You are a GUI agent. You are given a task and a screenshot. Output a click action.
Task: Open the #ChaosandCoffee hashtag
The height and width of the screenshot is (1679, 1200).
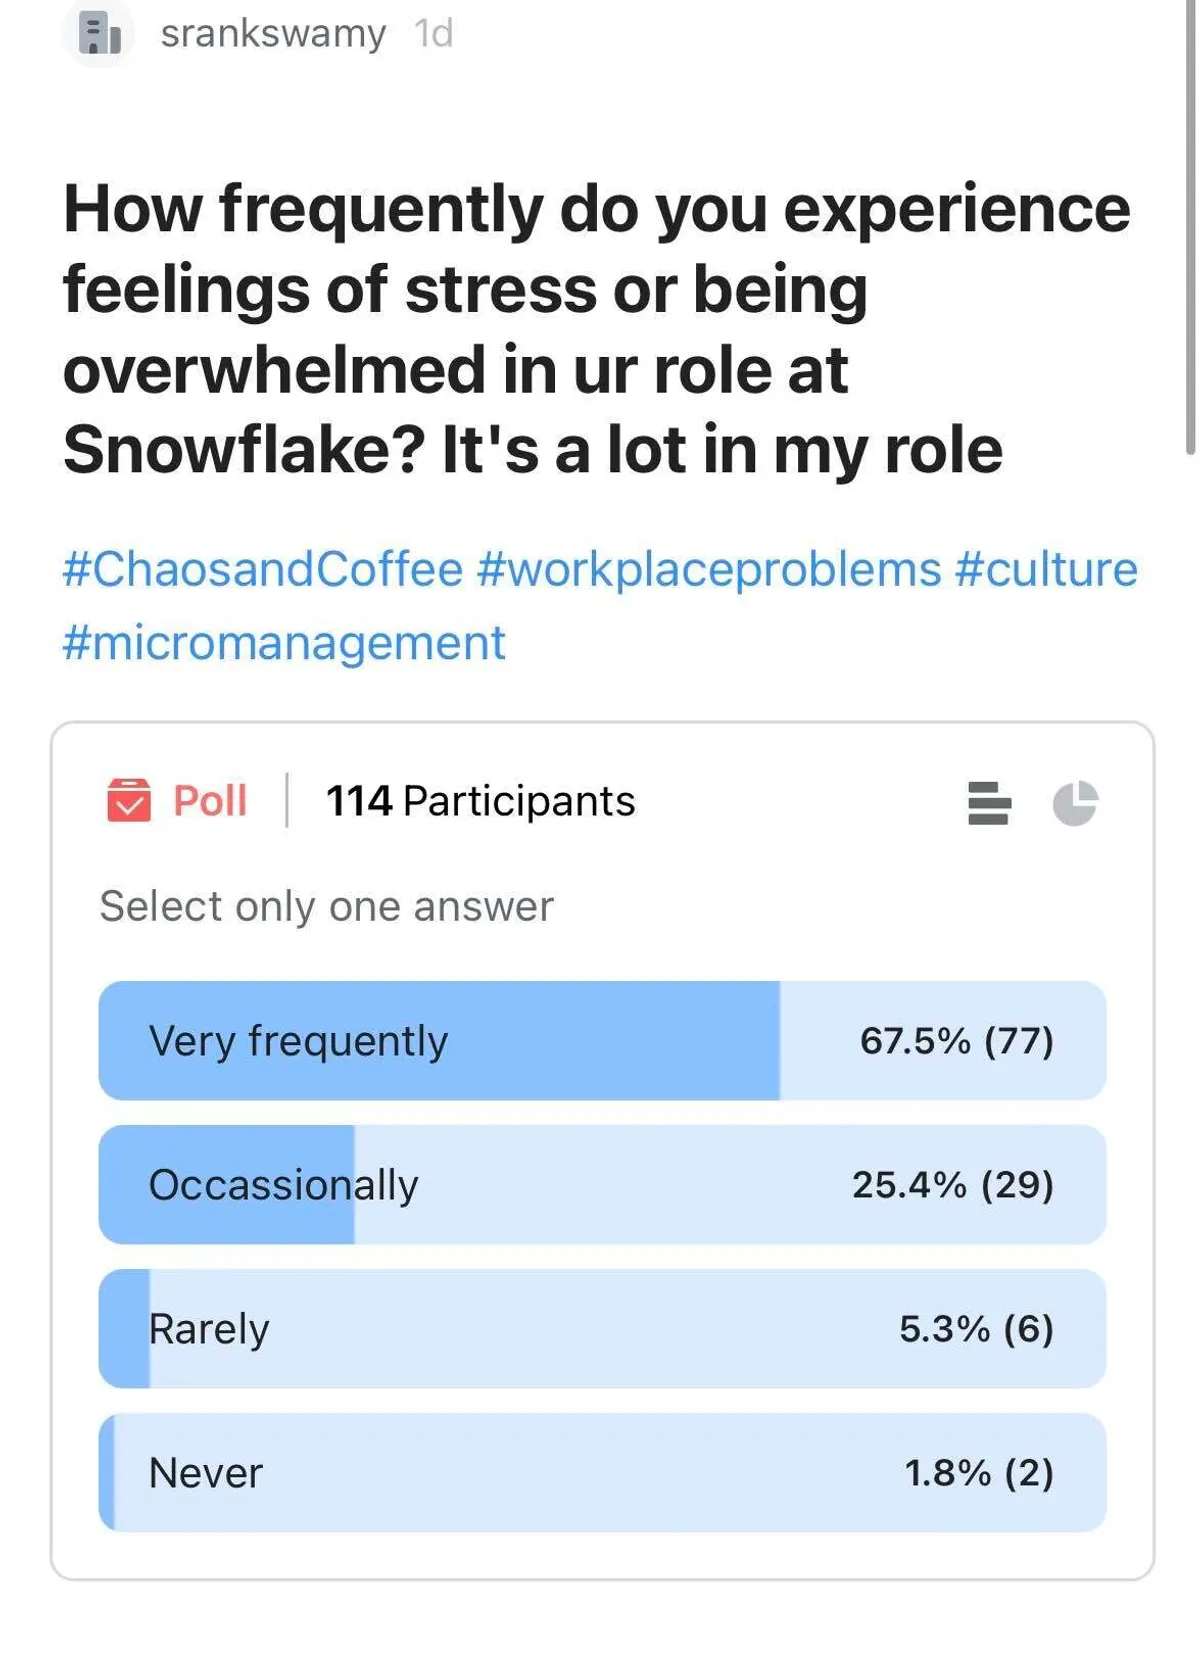[x=263, y=569]
